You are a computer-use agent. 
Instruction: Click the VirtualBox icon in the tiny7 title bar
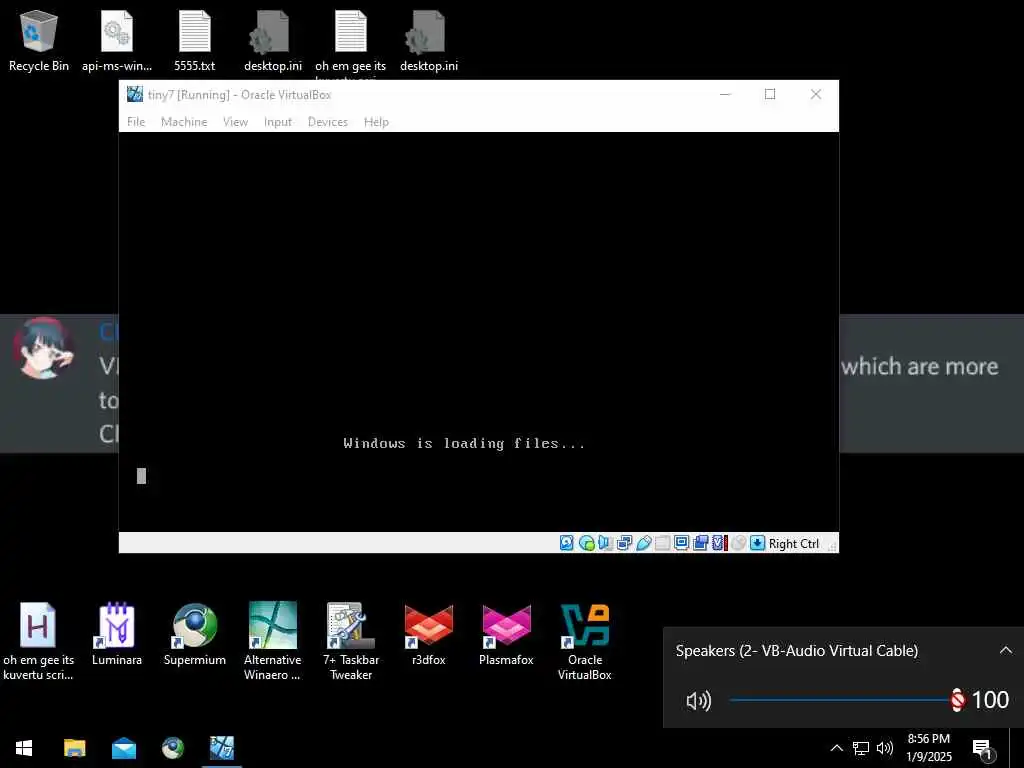click(135, 94)
